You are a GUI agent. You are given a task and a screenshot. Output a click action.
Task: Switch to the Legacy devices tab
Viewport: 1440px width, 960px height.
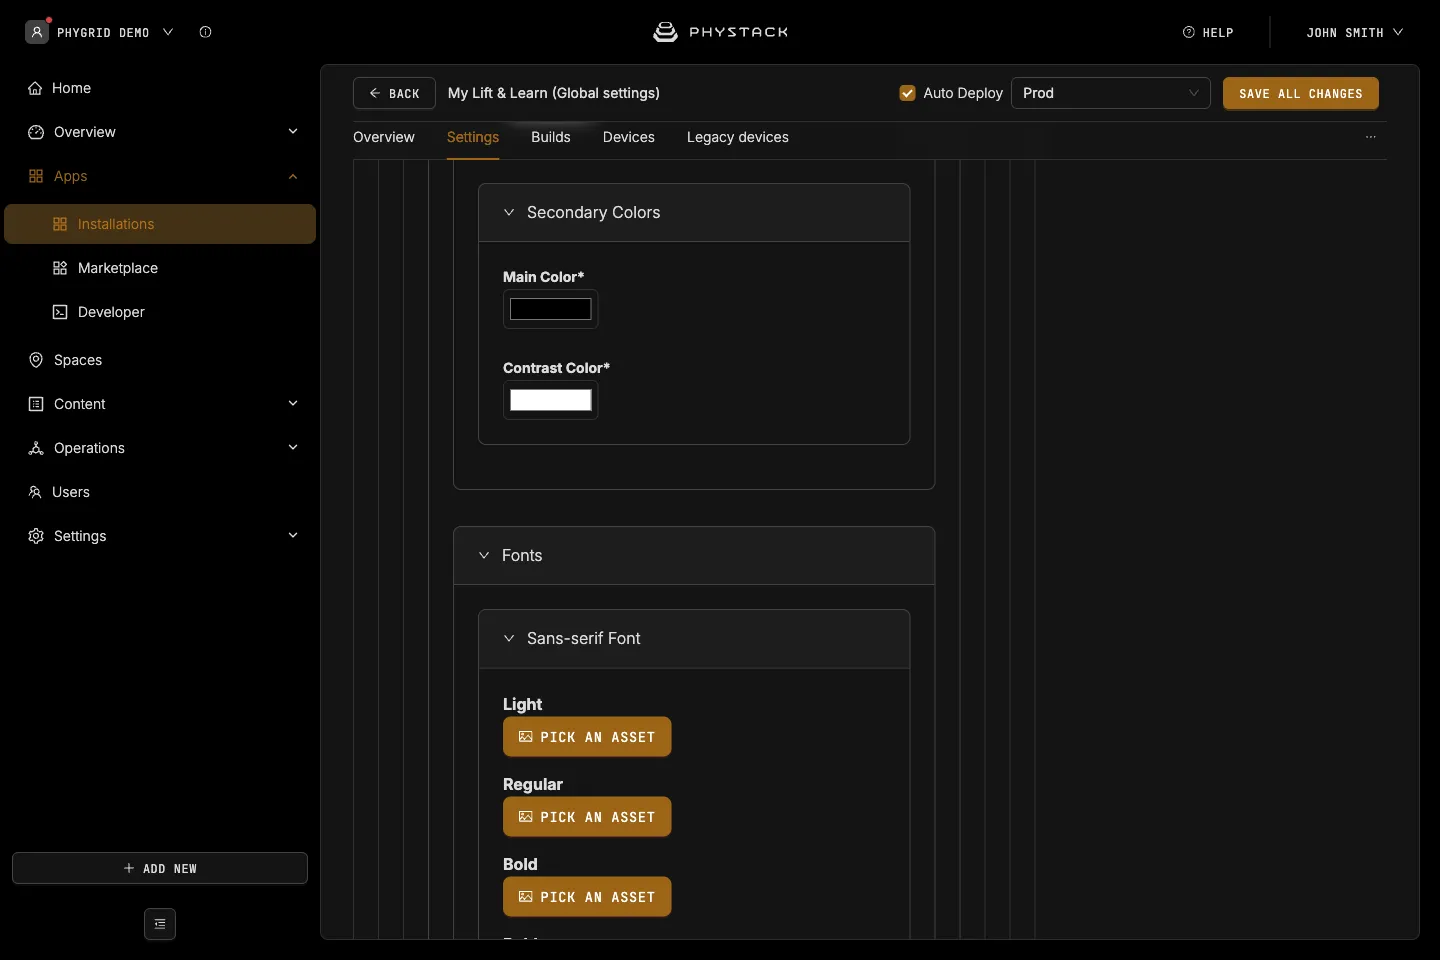click(x=738, y=137)
